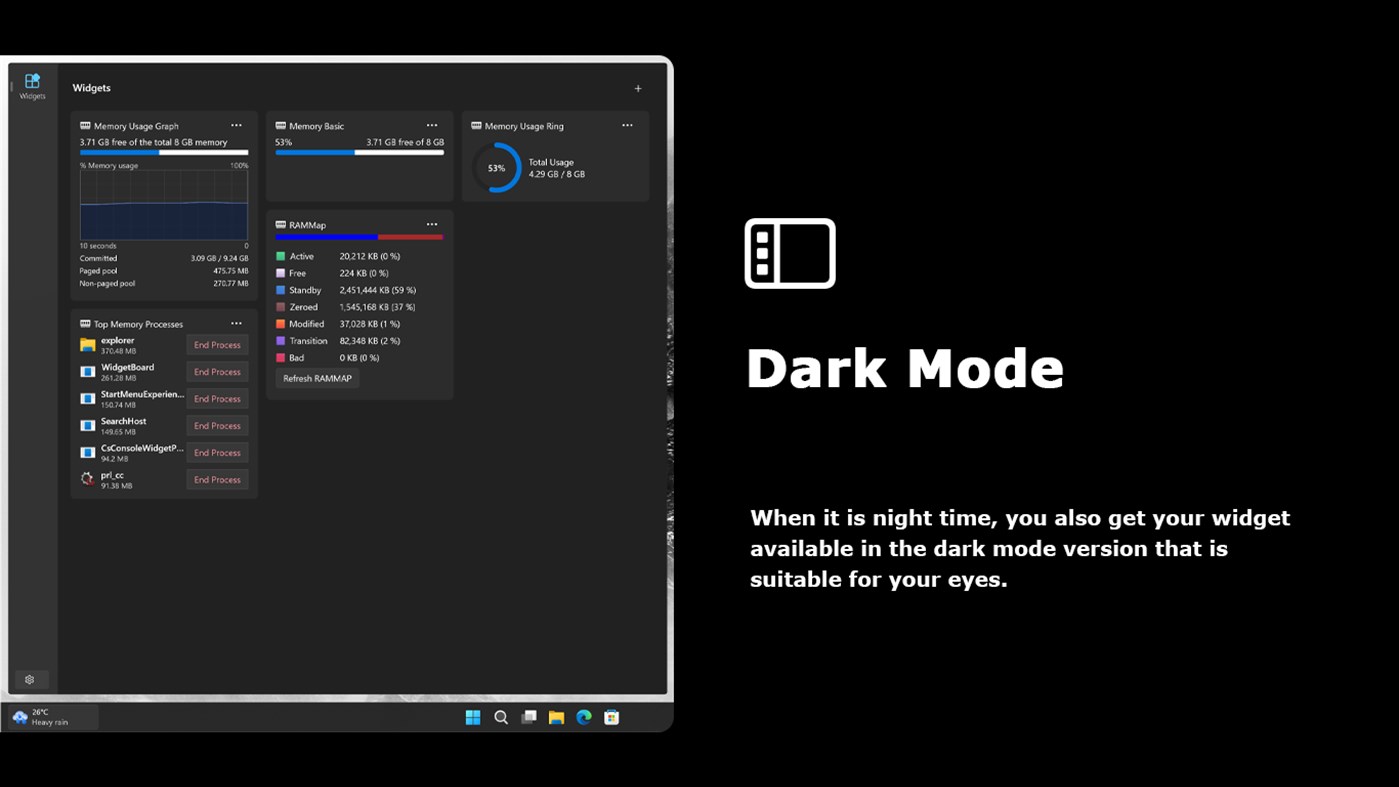
Task: Open Microsoft Edge from the taskbar
Action: tap(584, 717)
